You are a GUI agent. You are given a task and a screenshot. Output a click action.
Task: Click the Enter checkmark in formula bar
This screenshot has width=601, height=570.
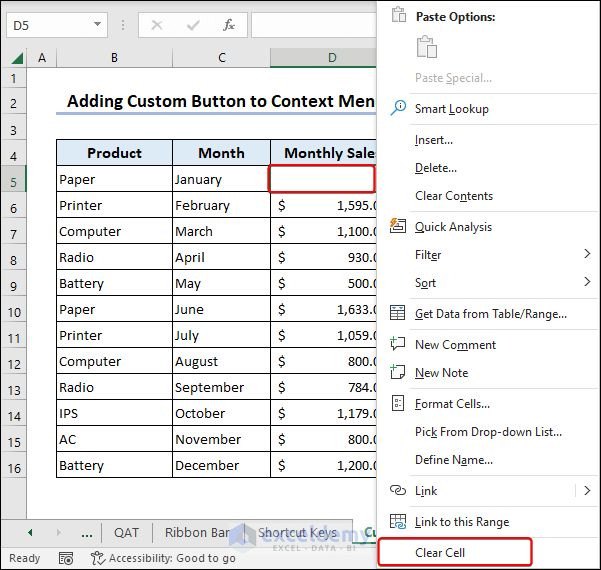[x=193, y=25]
